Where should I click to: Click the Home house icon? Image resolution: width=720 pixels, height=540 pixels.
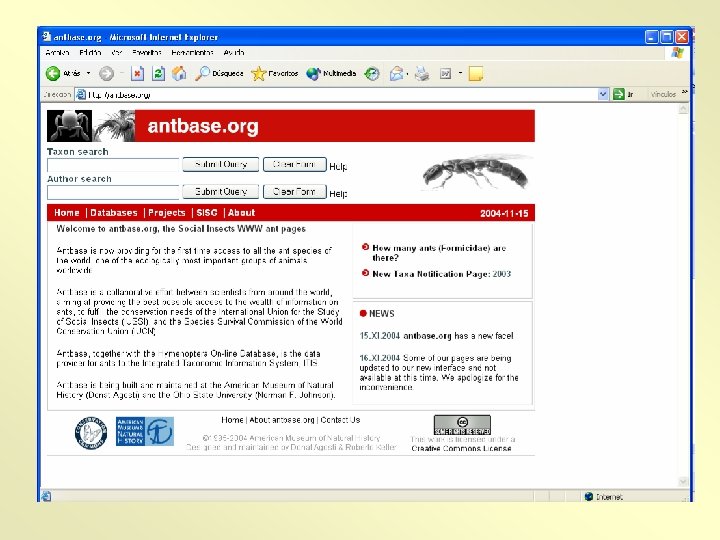(179, 73)
